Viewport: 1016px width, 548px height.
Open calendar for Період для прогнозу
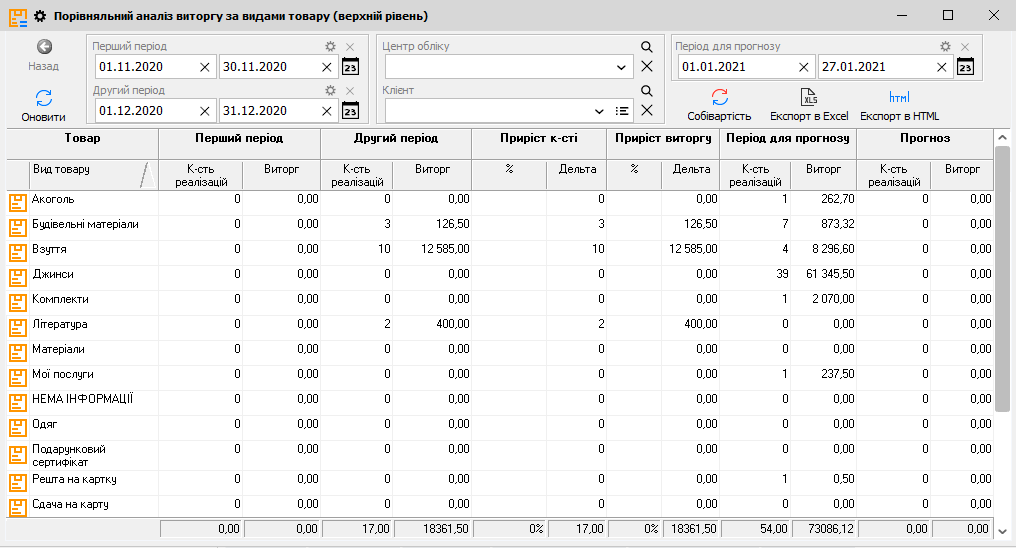tap(964, 67)
